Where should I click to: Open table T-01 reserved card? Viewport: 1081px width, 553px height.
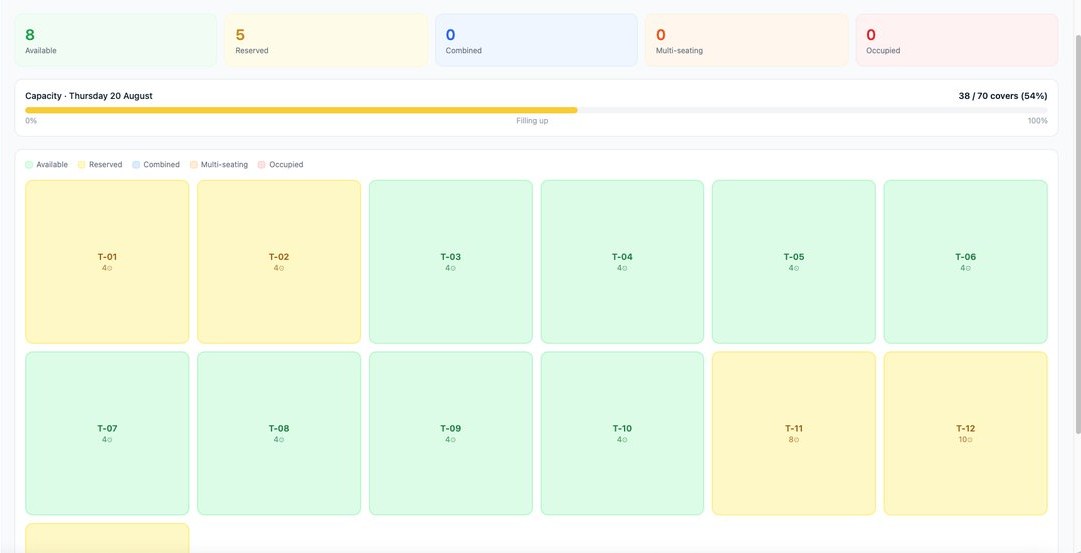[x=107, y=262]
